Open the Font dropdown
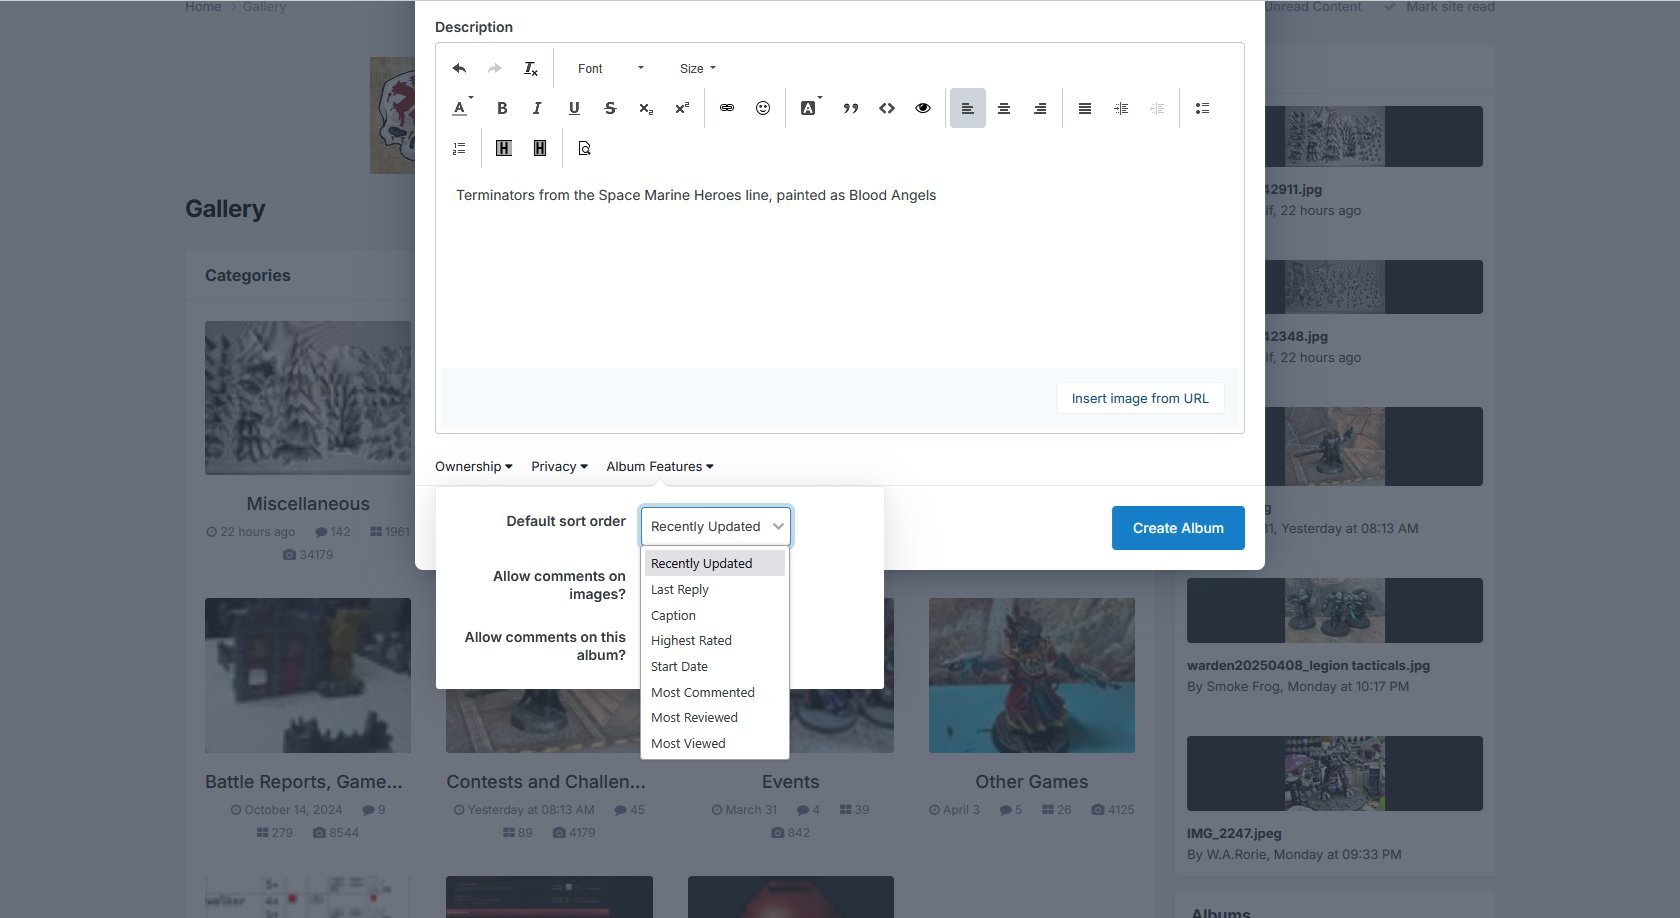The width and height of the screenshot is (1680, 918). [610, 69]
